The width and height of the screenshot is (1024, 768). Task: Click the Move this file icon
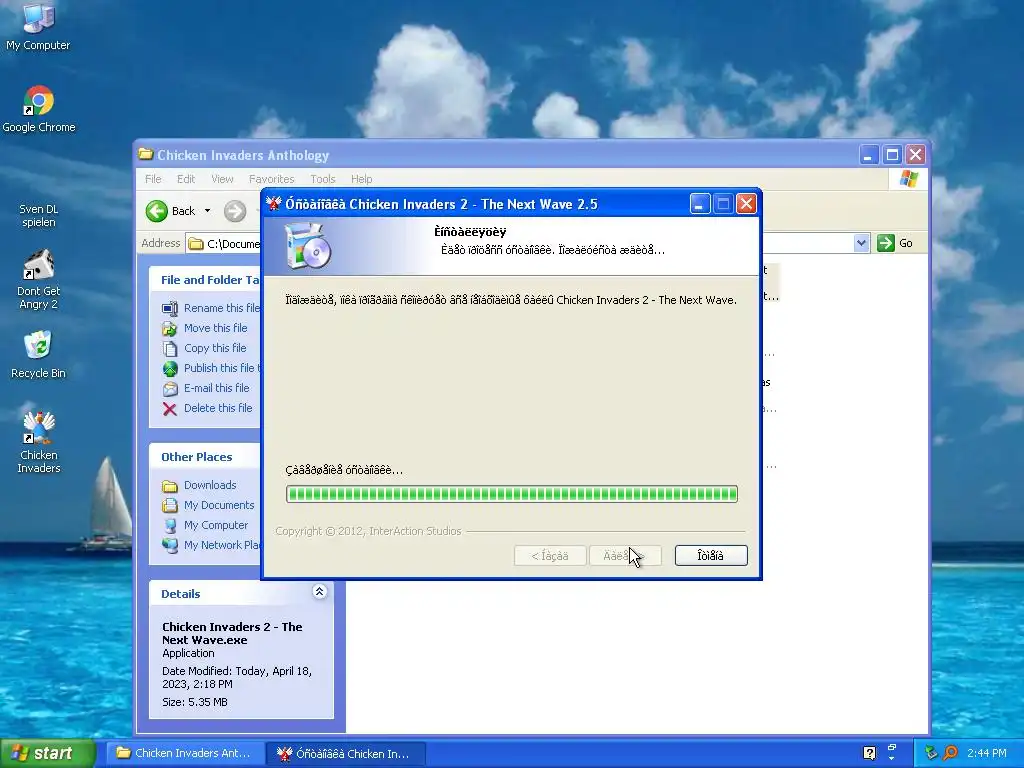click(170, 328)
